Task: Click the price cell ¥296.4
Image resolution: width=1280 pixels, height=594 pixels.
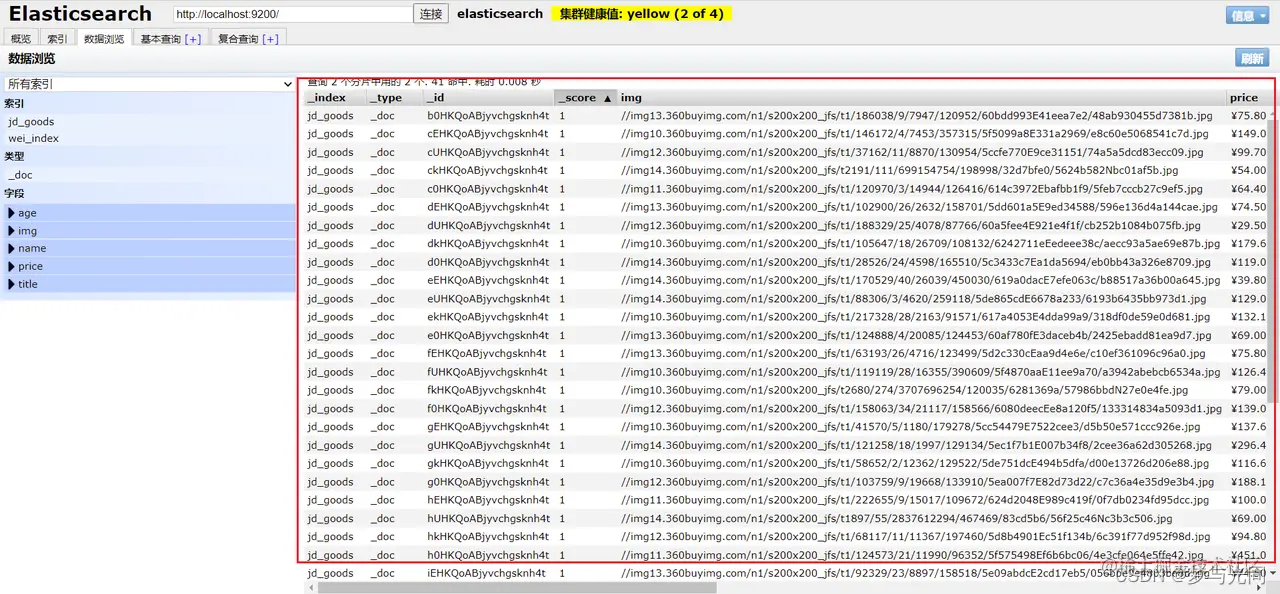Action: click(x=1249, y=446)
